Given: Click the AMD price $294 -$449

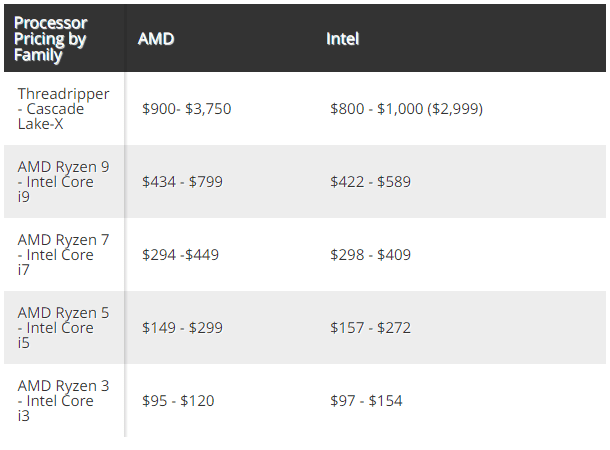Looking at the screenshot, I should click(x=180, y=255).
